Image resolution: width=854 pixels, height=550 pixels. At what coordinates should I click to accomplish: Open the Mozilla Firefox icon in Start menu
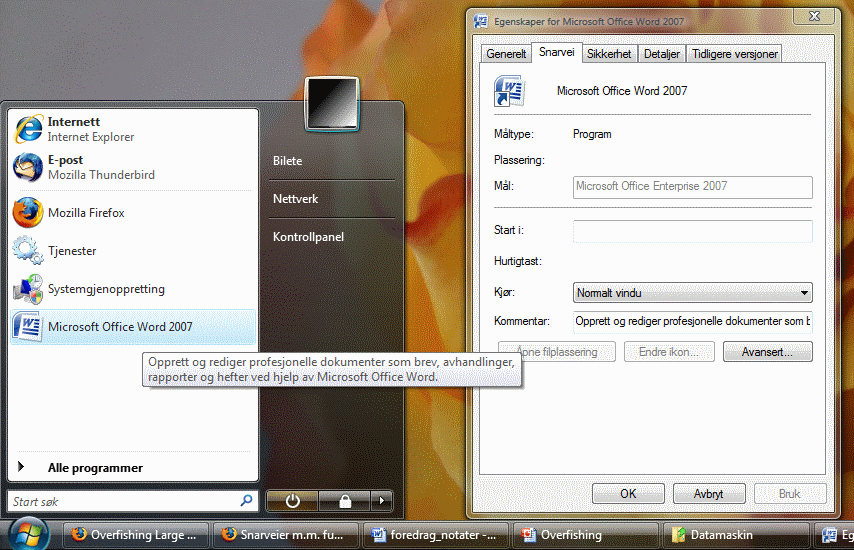pyautogui.click(x=28, y=212)
